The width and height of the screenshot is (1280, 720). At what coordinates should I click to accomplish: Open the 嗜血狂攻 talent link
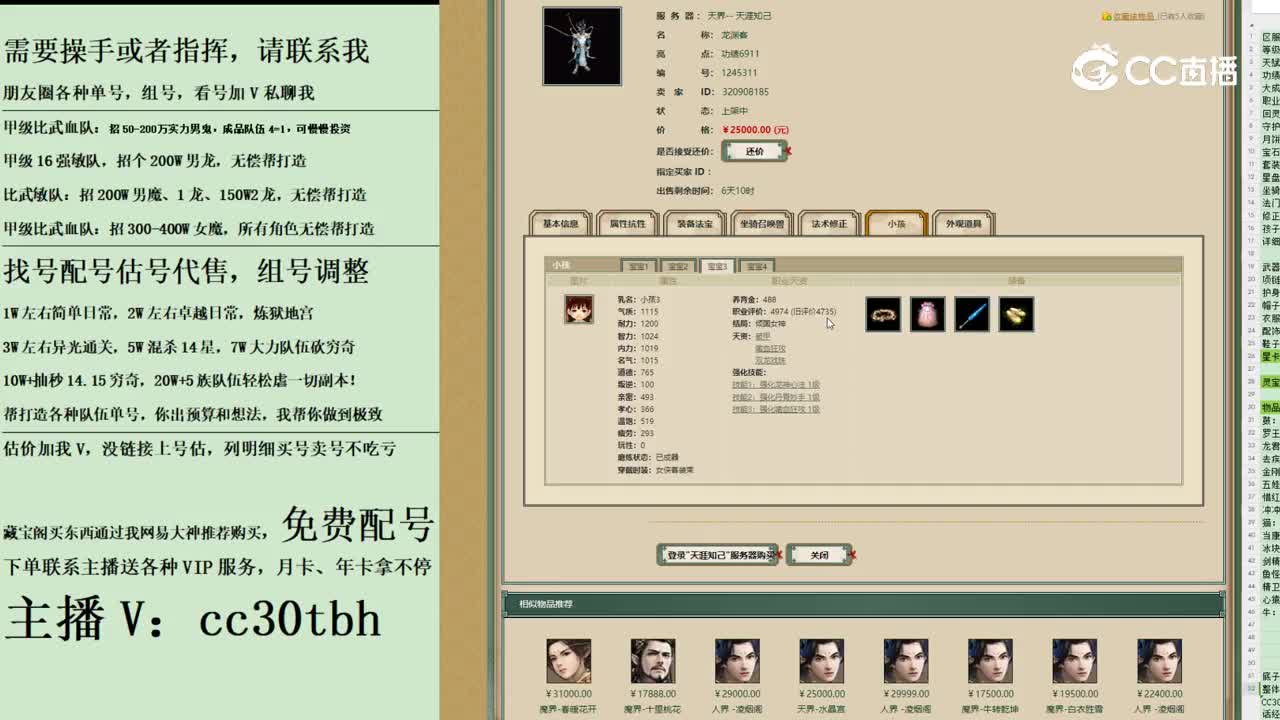click(770, 348)
